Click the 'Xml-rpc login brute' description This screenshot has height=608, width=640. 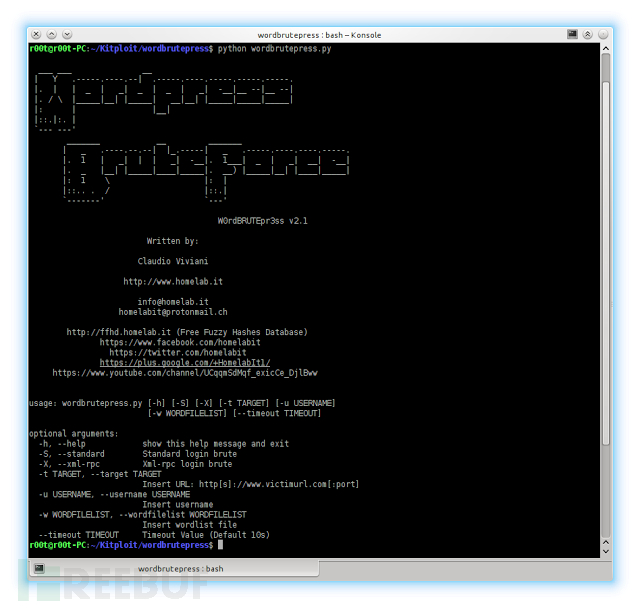pos(187,464)
